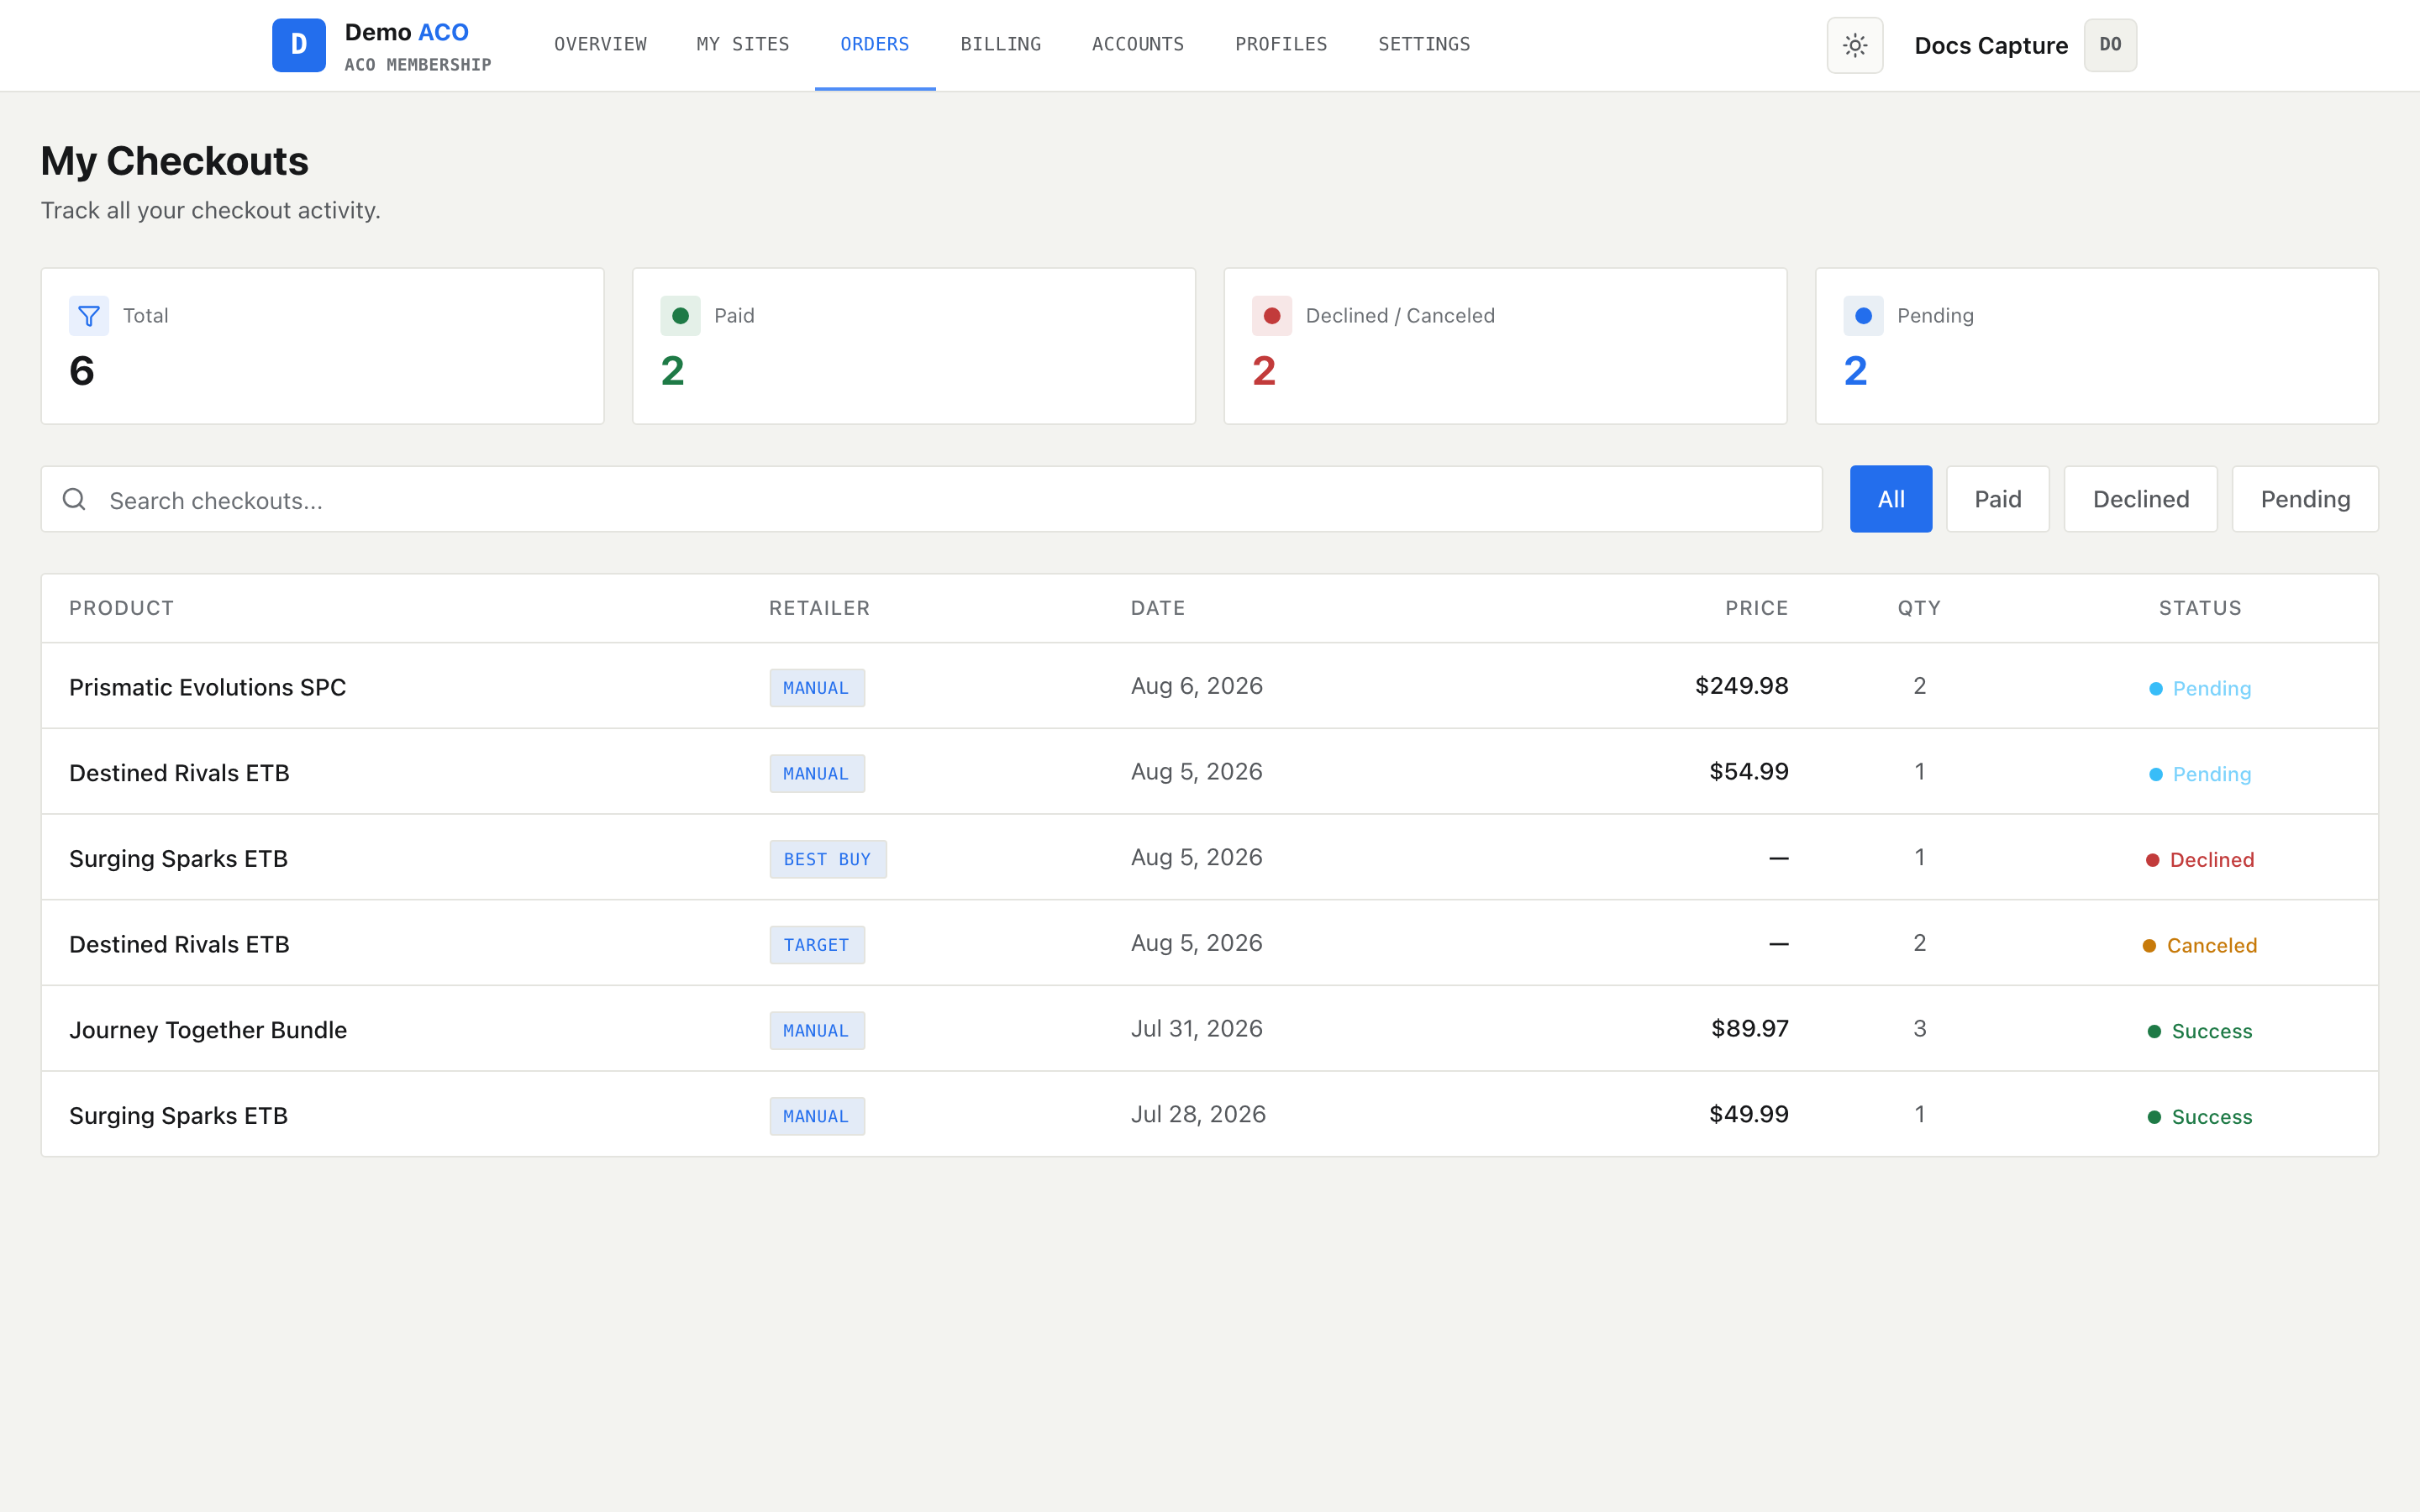
Task: Filter checkouts by Declined
Action: pos(2140,499)
